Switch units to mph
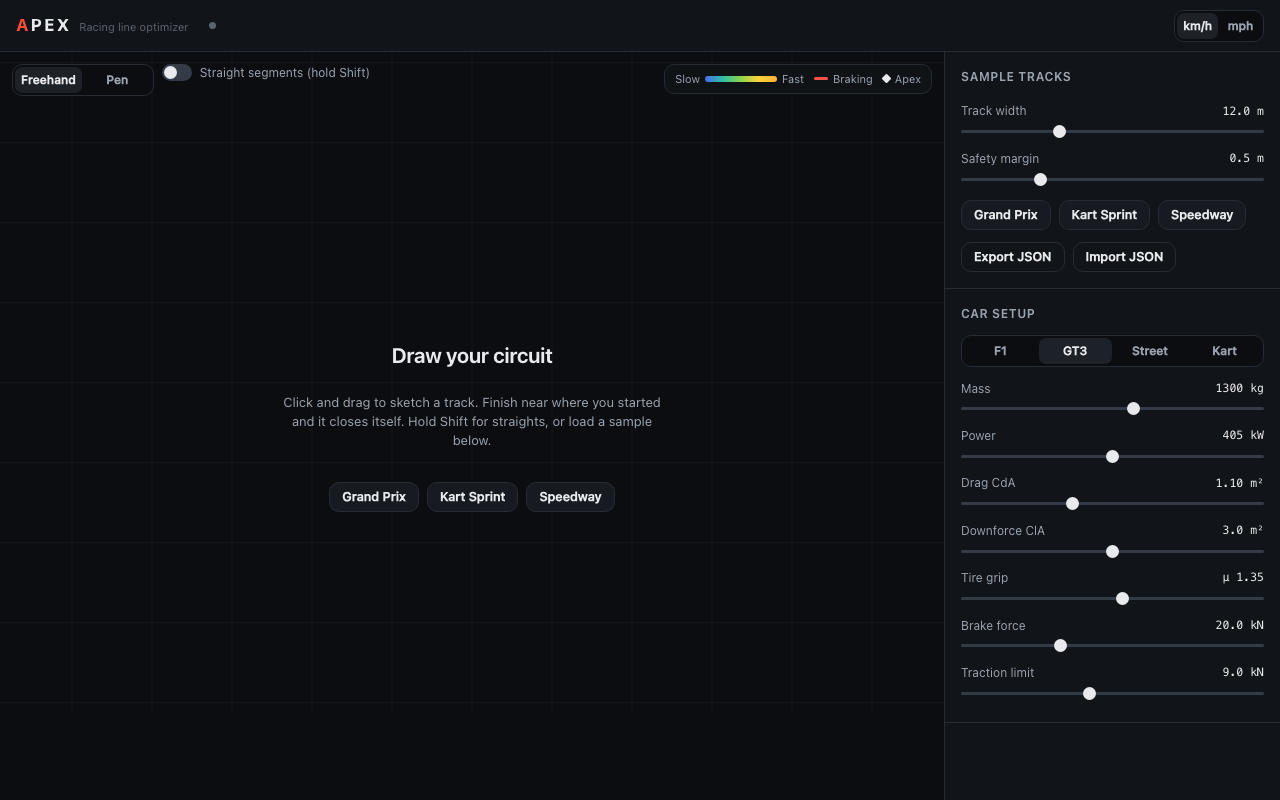The width and height of the screenshot is (1280, 800). coord(1240,26)
